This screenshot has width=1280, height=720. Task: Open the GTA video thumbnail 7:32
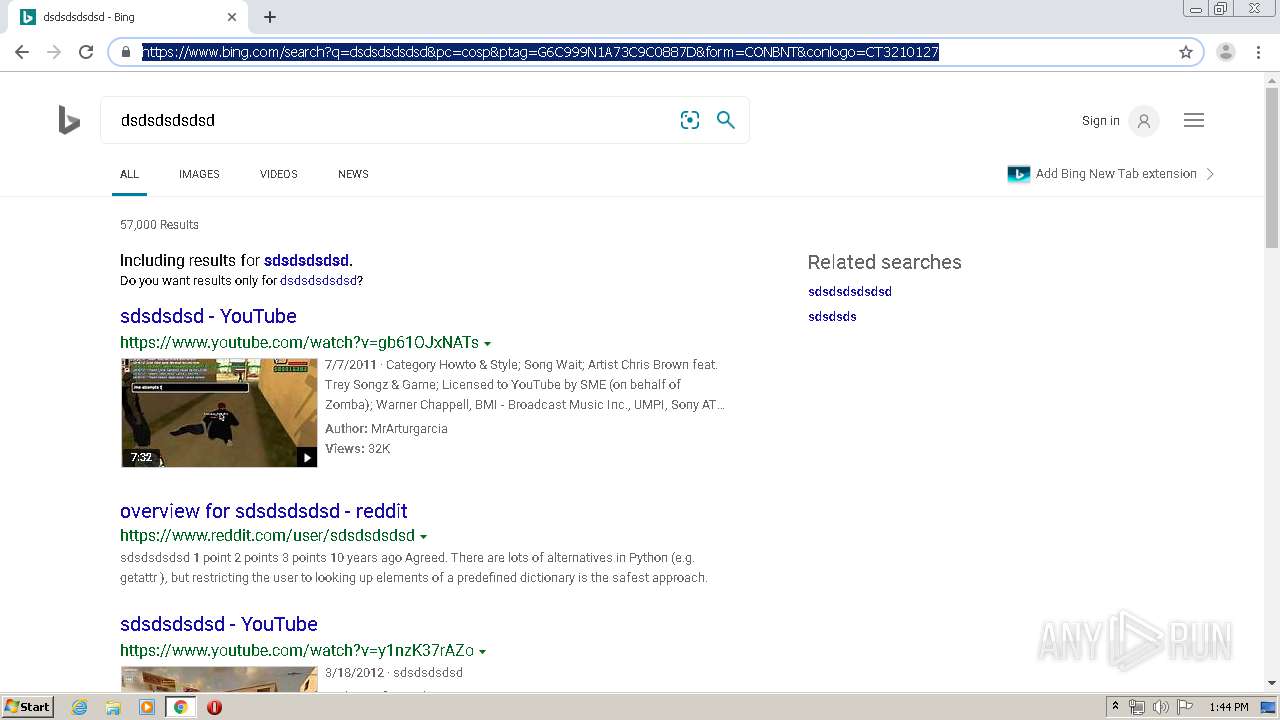(219, 413)
